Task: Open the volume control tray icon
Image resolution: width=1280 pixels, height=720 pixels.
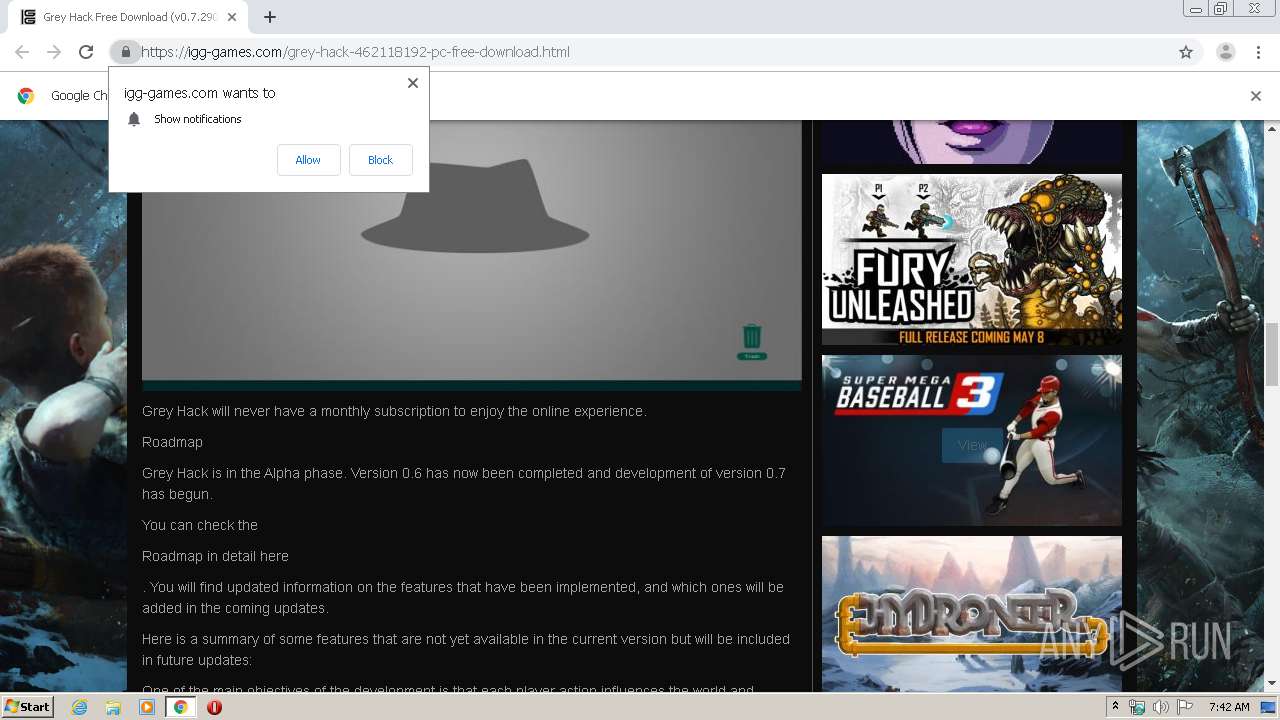Action: [x=1161, y=707]
